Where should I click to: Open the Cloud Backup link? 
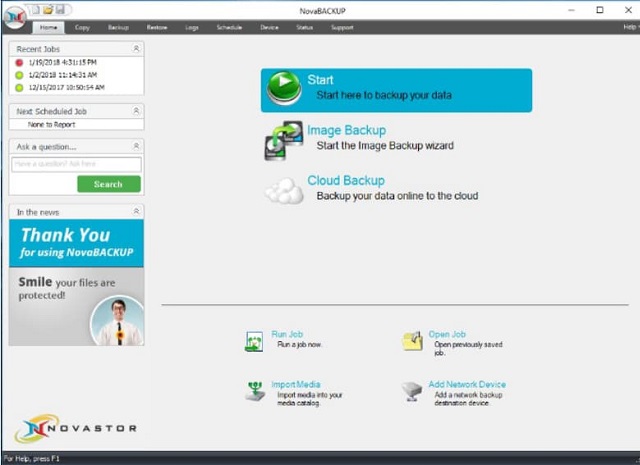tap(346, 180)
